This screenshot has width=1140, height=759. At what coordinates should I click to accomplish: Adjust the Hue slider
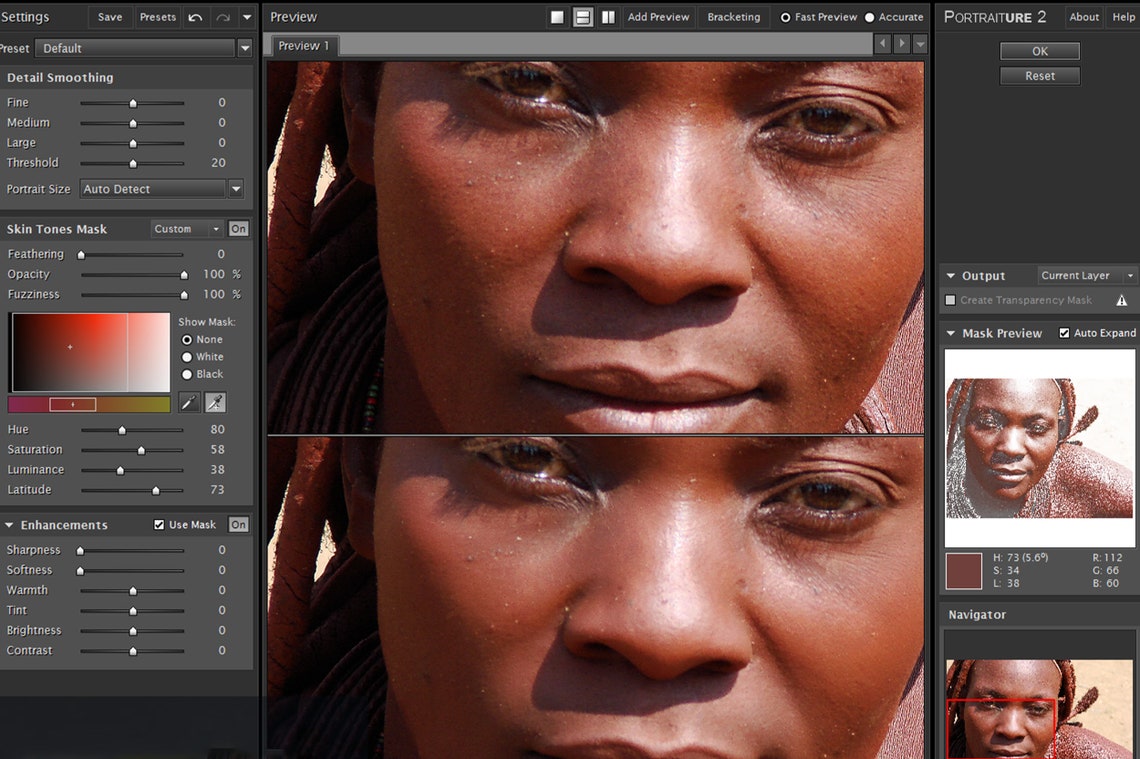point(132,430)
